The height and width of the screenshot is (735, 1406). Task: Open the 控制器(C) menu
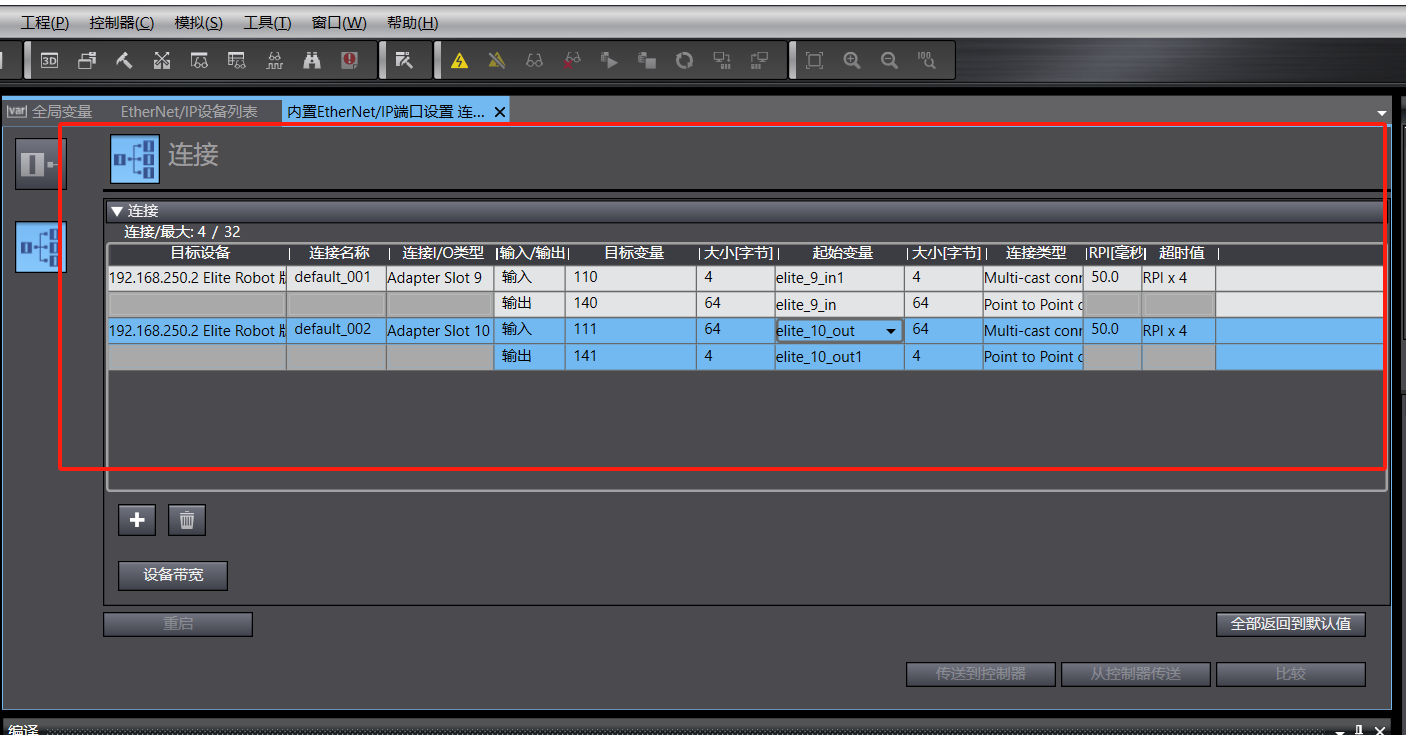pos(121,23)
